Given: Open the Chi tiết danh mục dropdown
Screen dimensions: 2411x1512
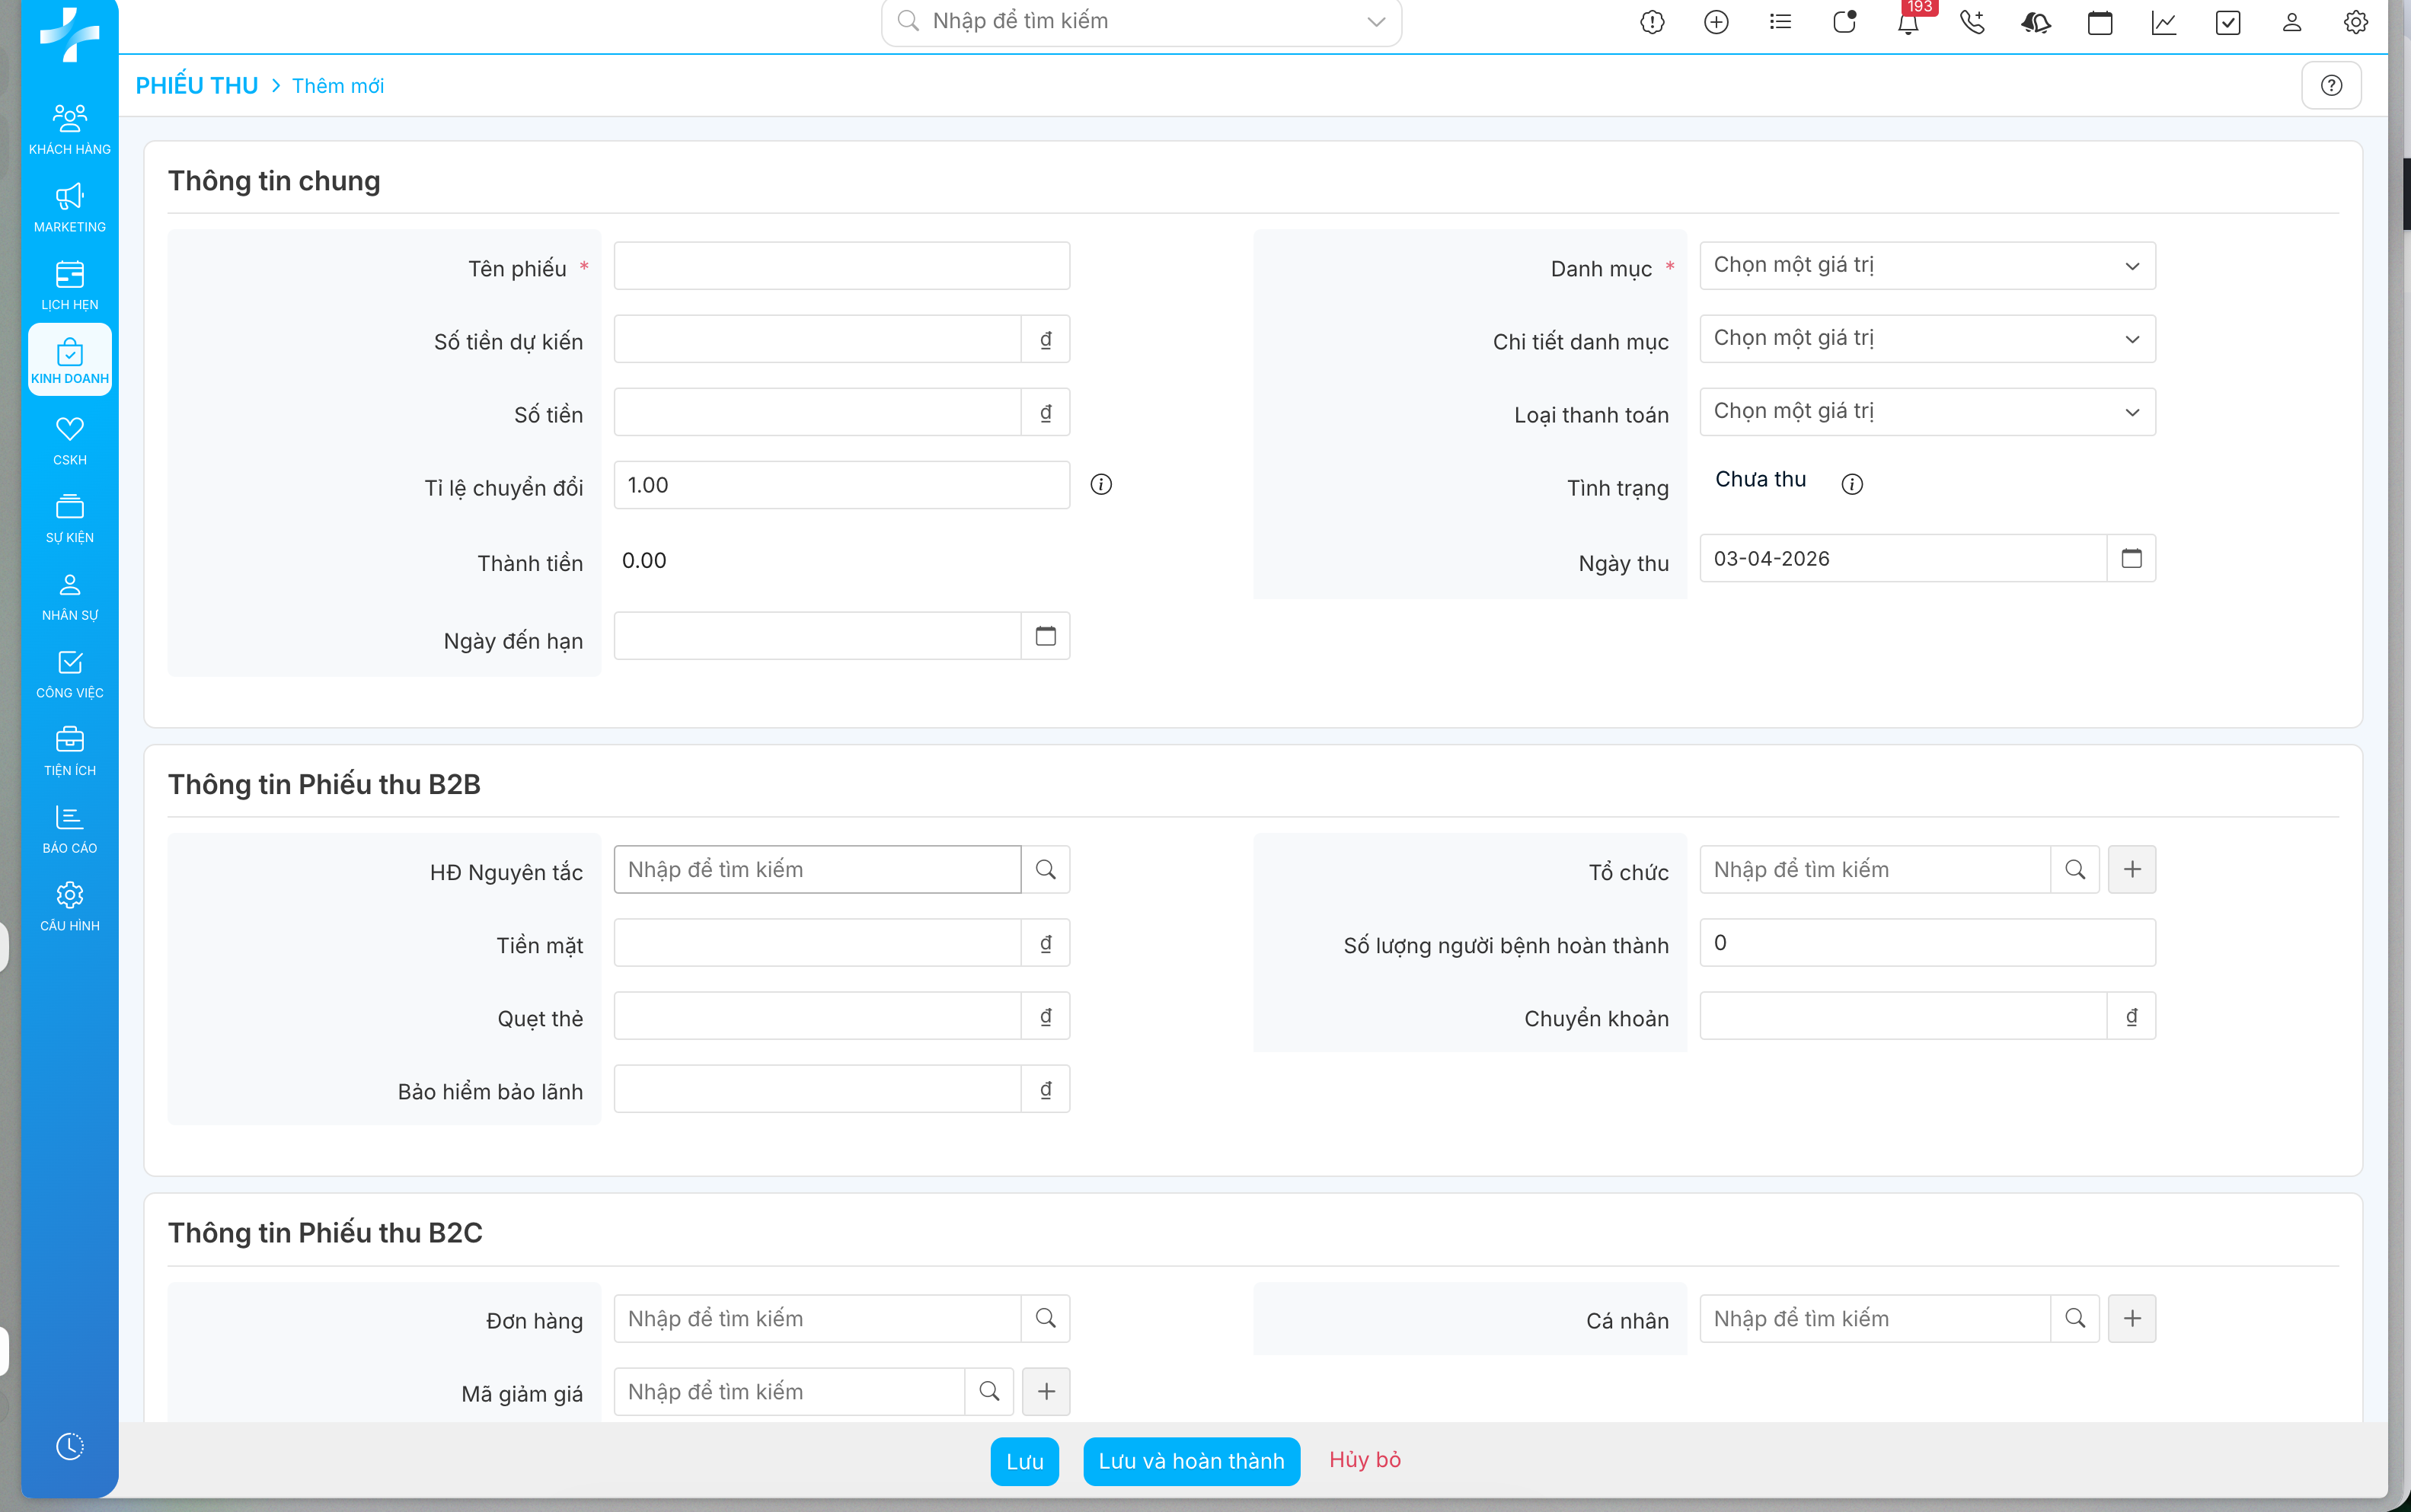Looking at the screenshot, I should pyautogui.click(x=1927, y=339).
